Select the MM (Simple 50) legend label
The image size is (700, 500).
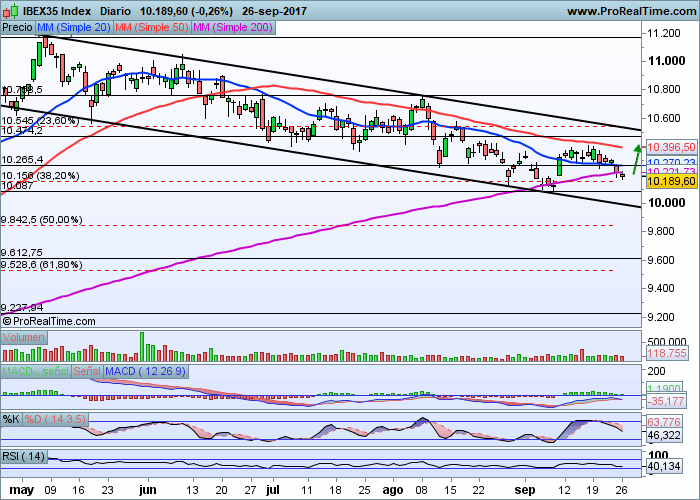(x=152, y=28)
